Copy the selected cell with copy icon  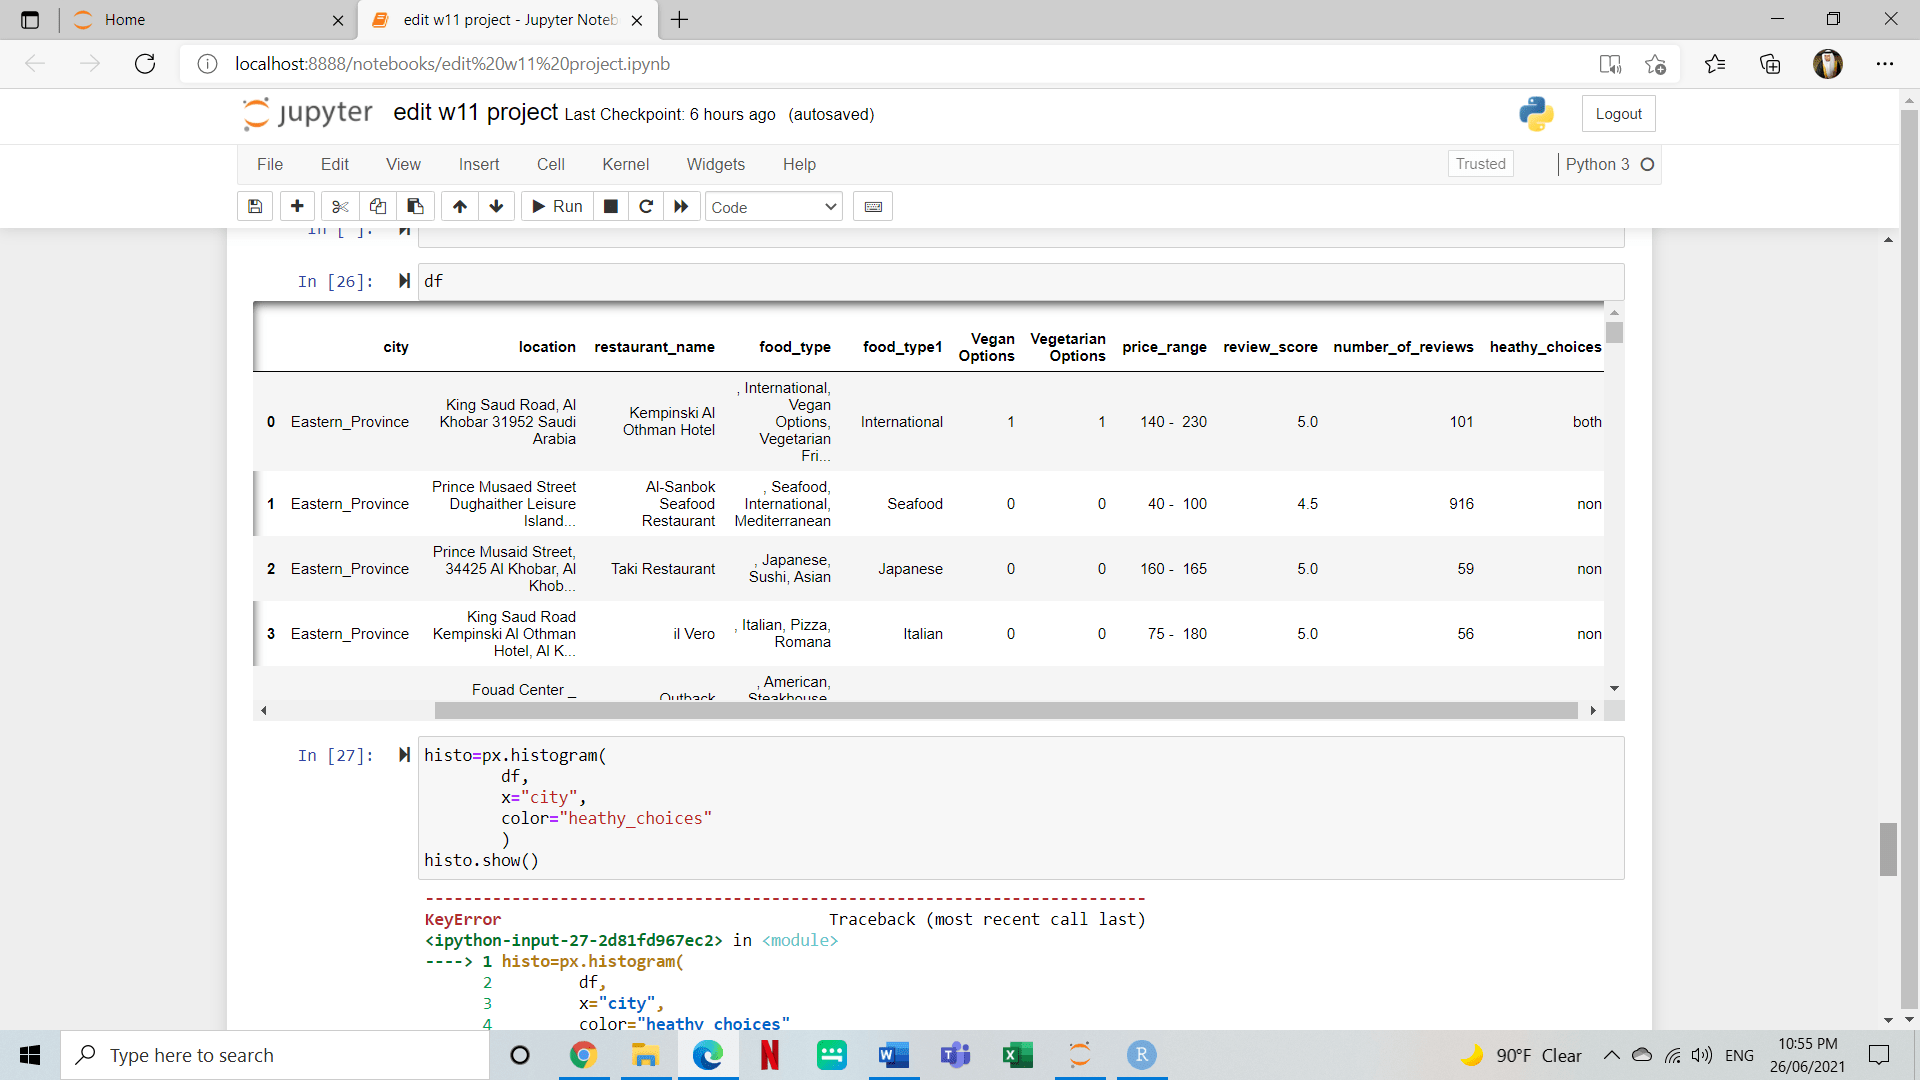[x=377, y=206]
